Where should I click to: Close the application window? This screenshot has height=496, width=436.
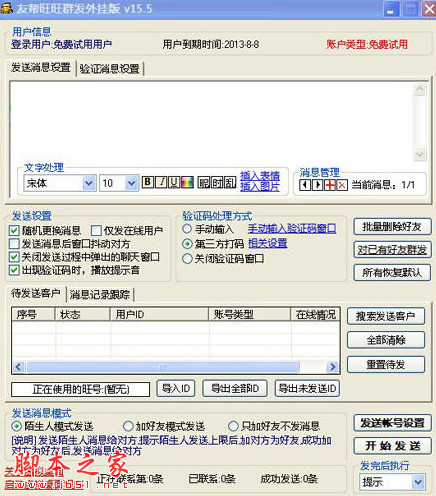[x=429, y=9]
